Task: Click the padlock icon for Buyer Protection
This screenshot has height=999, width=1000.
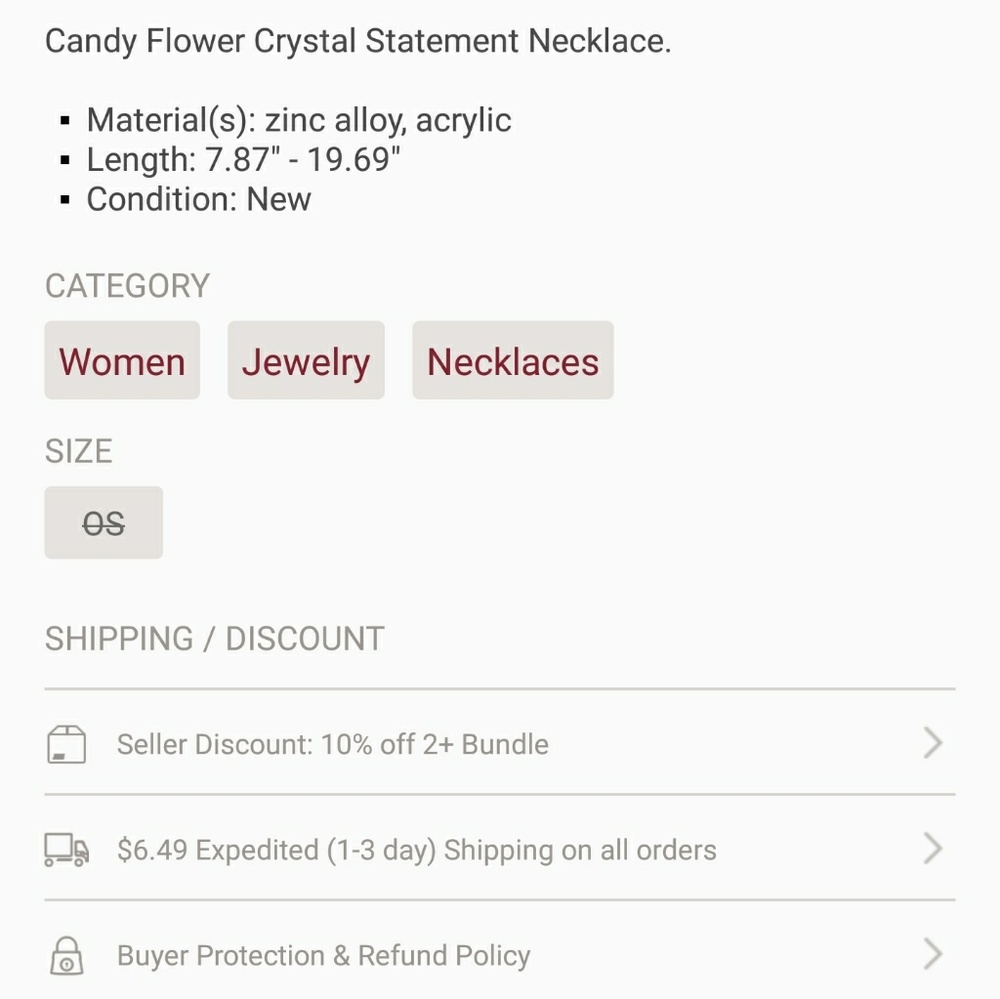Action: tap(65, 955)
